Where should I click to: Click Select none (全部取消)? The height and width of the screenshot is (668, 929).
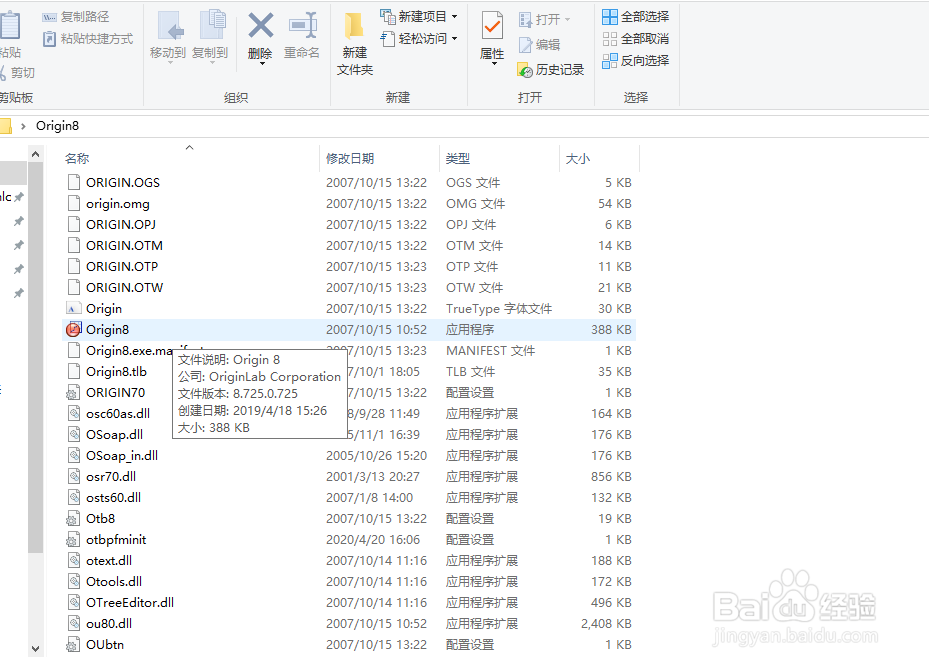(636, 39)
